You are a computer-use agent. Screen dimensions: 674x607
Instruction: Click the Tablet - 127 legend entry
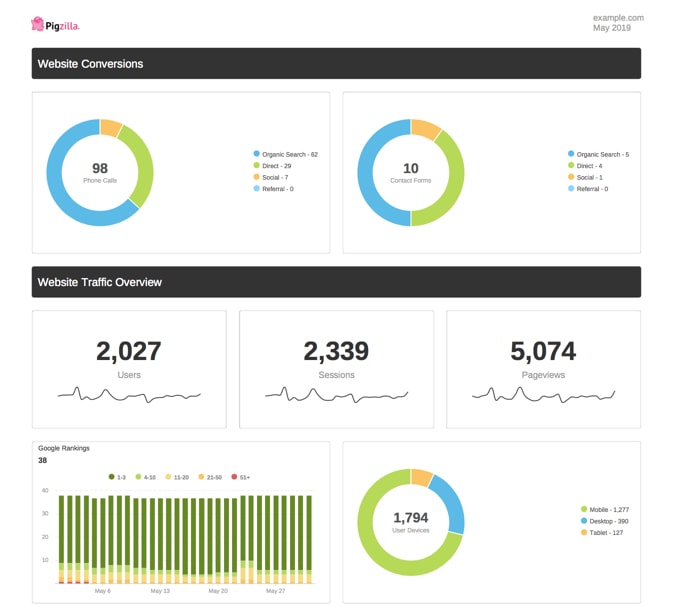[602, 533]
